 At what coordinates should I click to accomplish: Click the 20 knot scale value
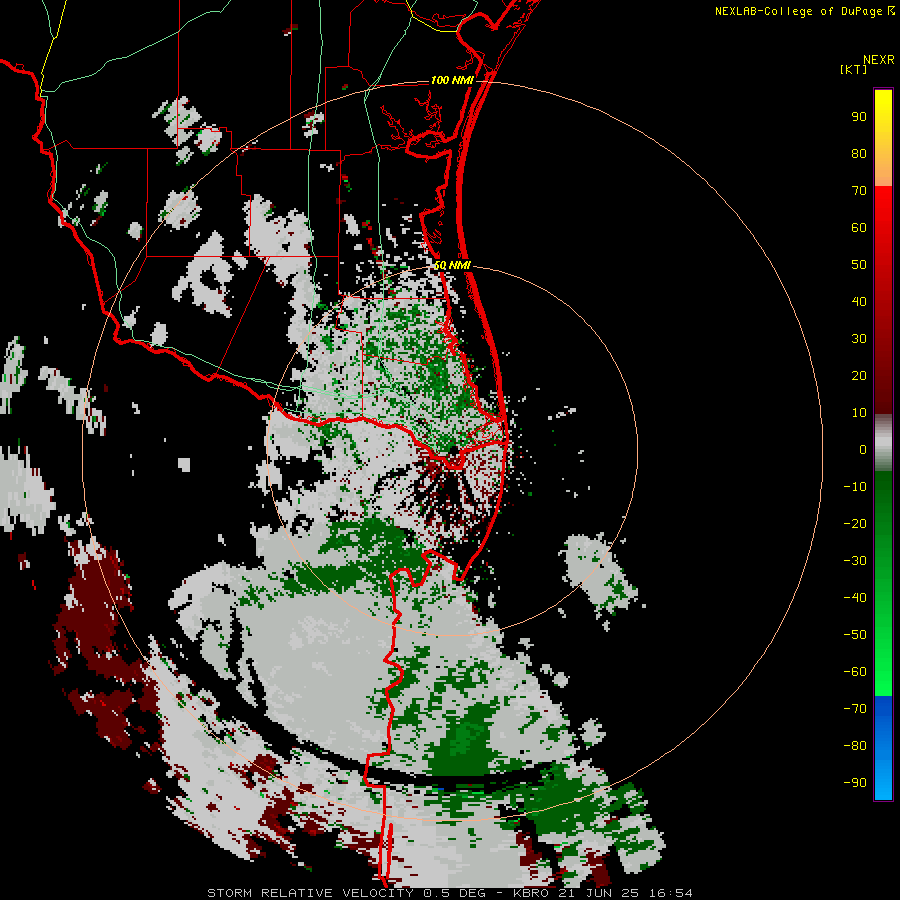click(859, 375)
